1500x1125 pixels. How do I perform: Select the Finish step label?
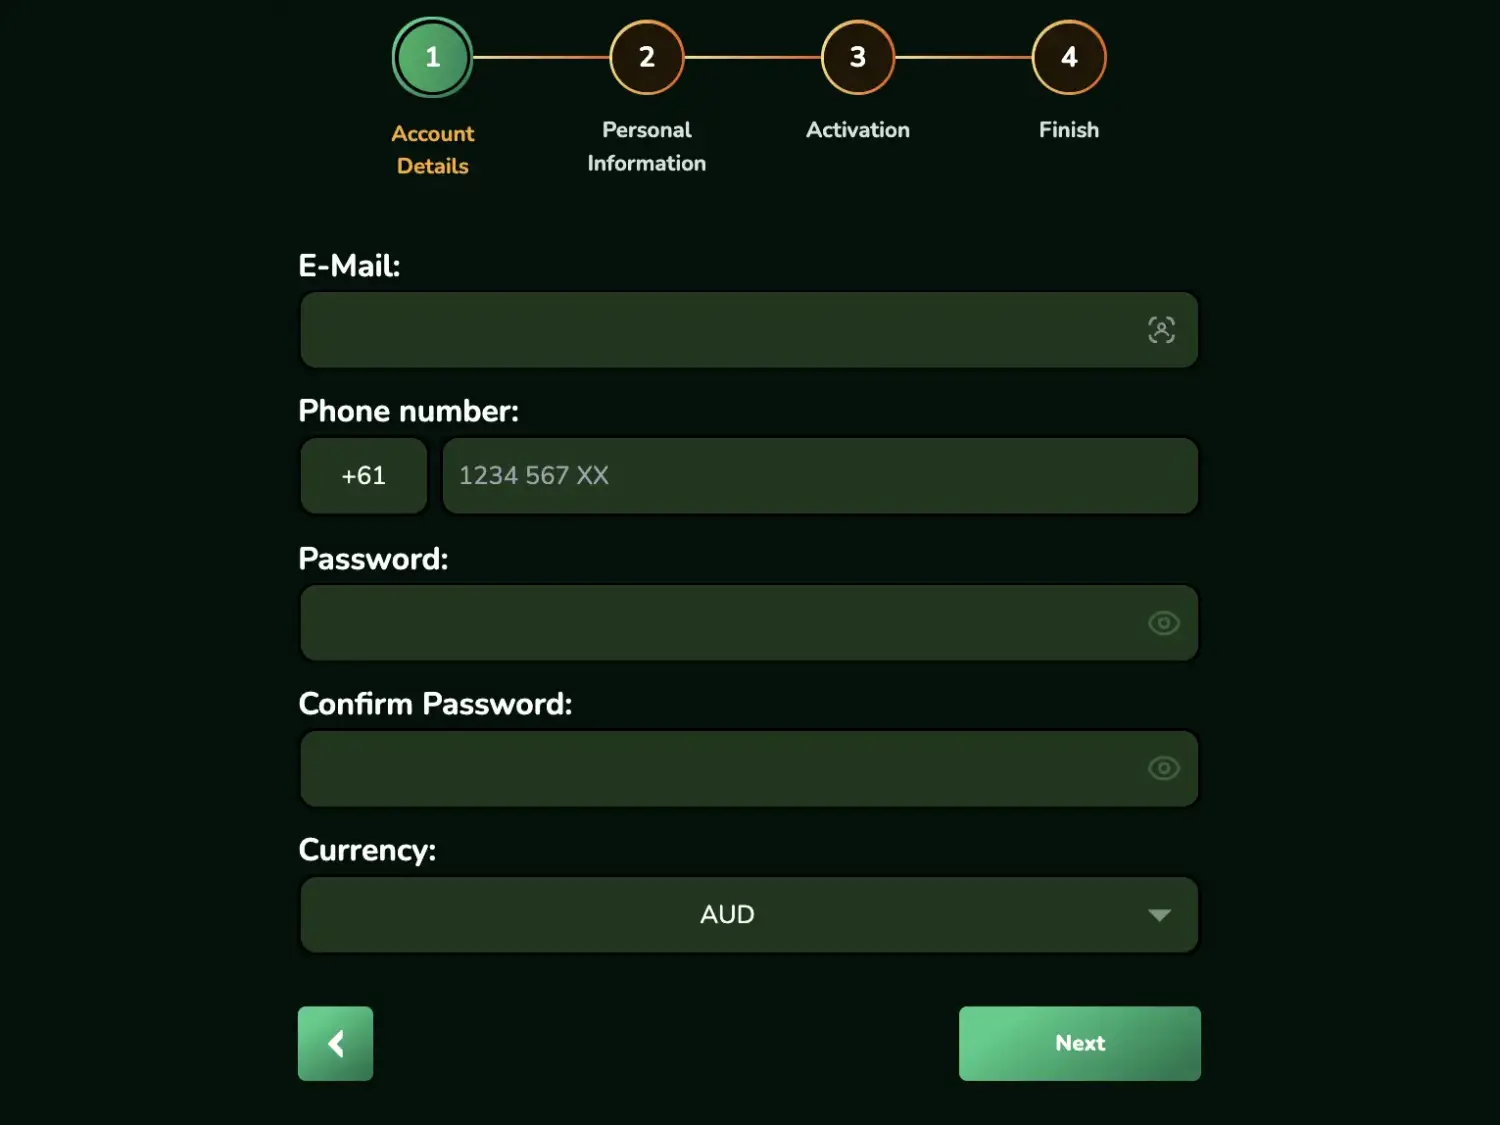click(1069, 130)
